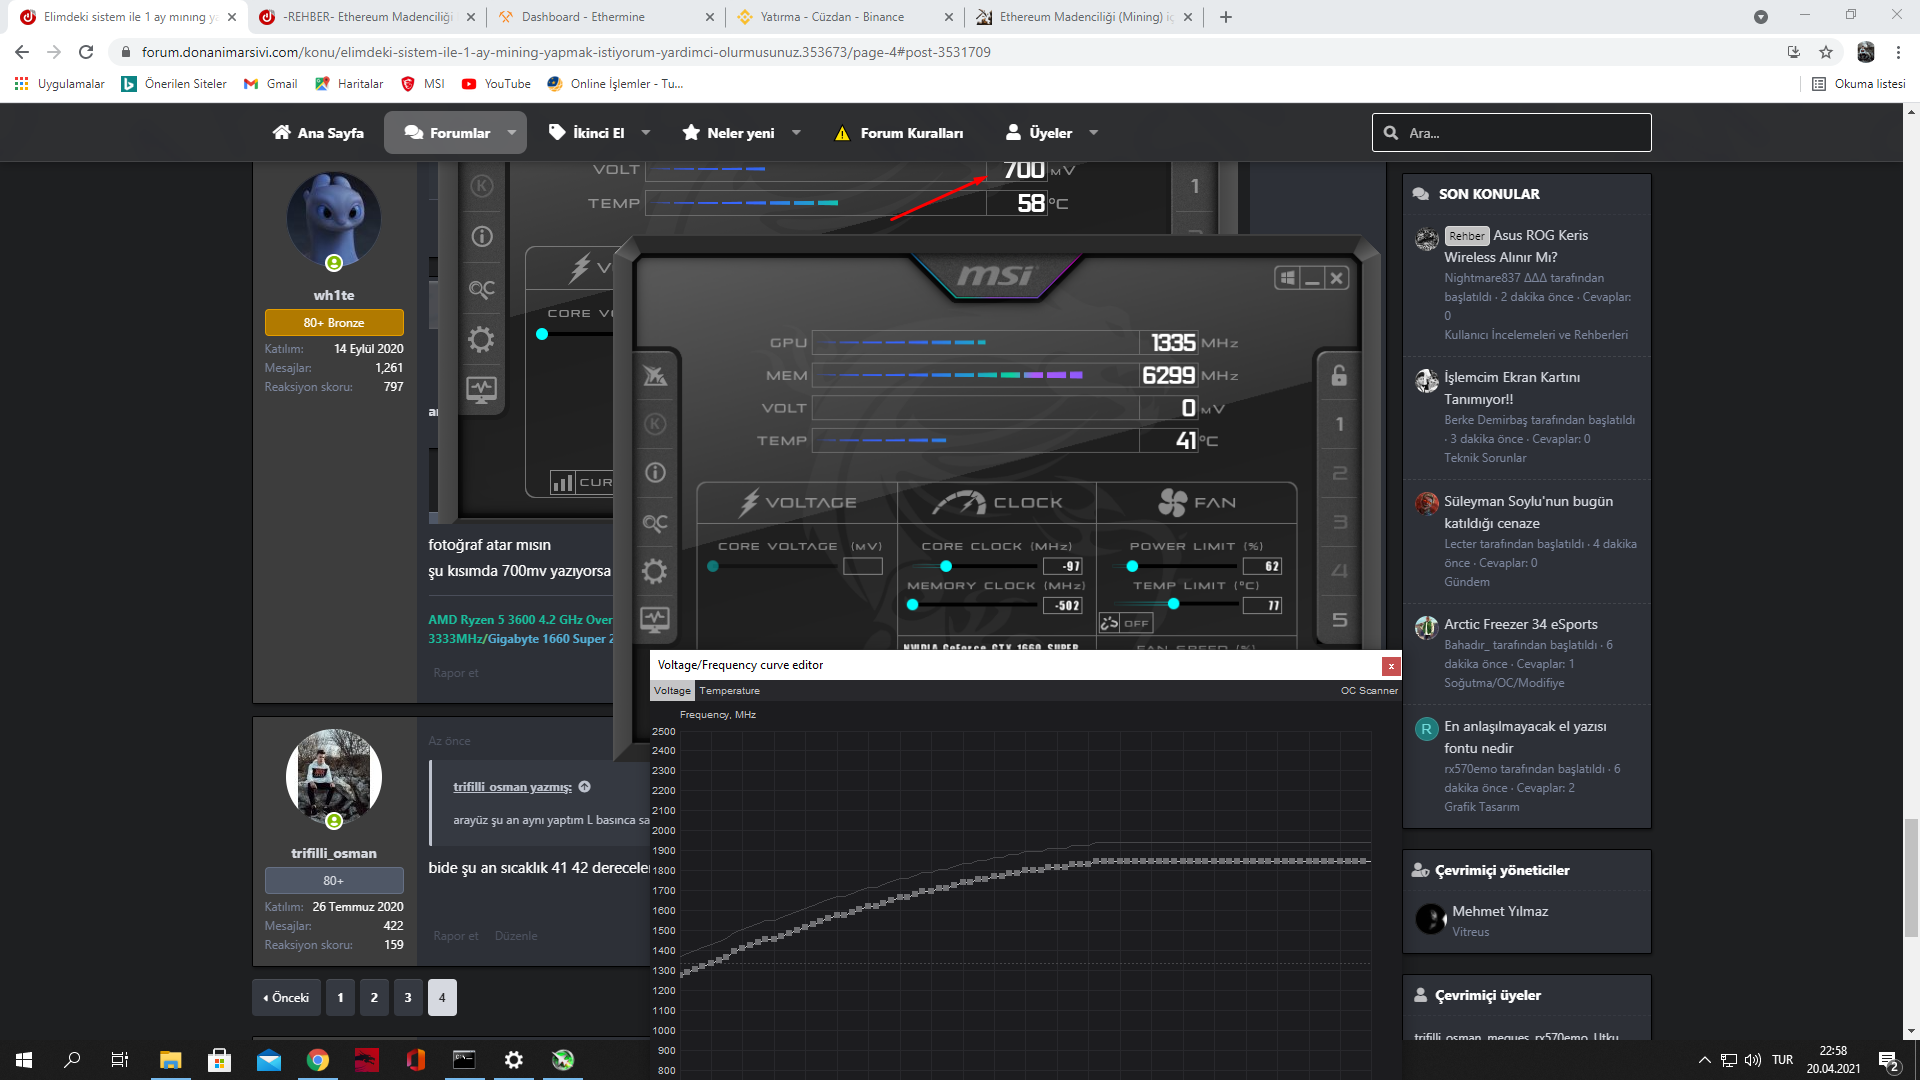Image resolution: width=1920 pixels, height=1080 pixels.
Task: Open wh1te user profile name
Action: pos(334,295)
